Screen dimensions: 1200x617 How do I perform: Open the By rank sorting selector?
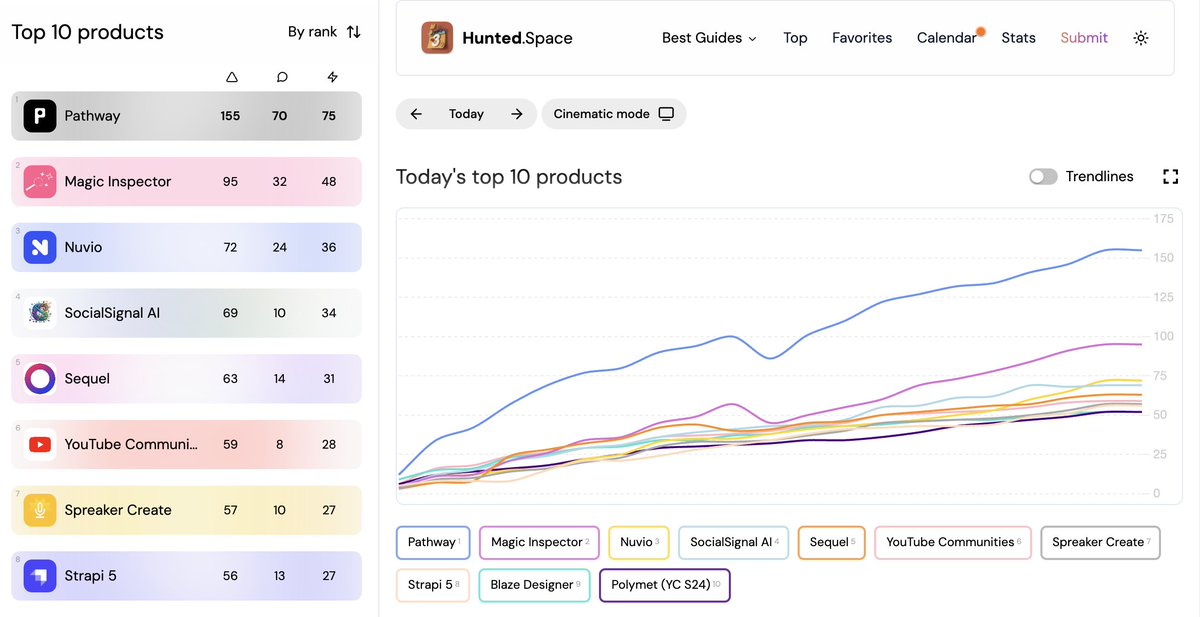[x=324, y=32]
